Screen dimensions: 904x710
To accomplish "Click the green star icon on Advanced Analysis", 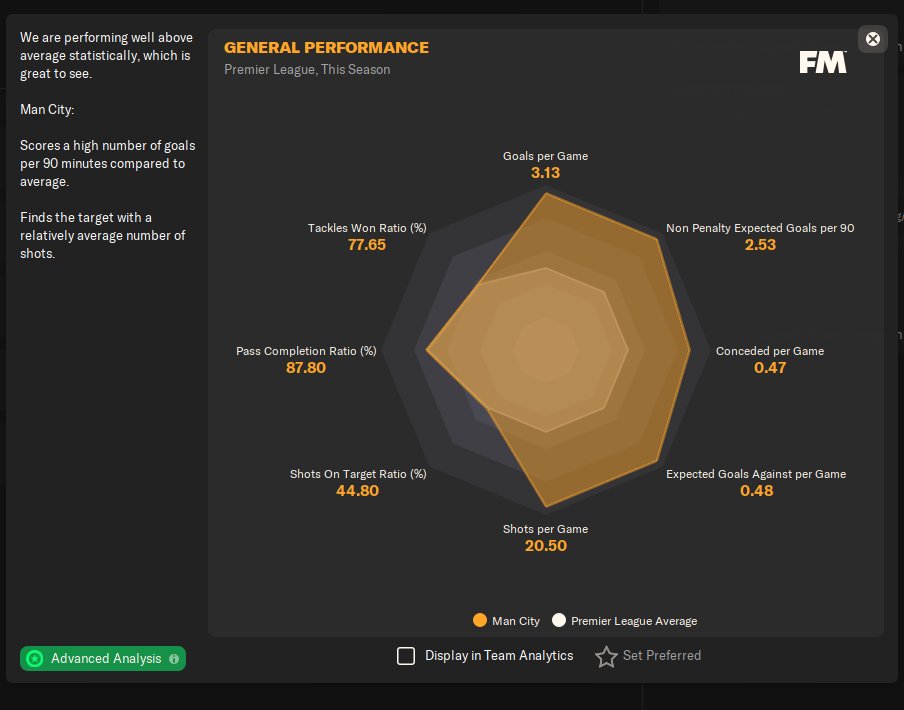I will click(x=35, y=658).
